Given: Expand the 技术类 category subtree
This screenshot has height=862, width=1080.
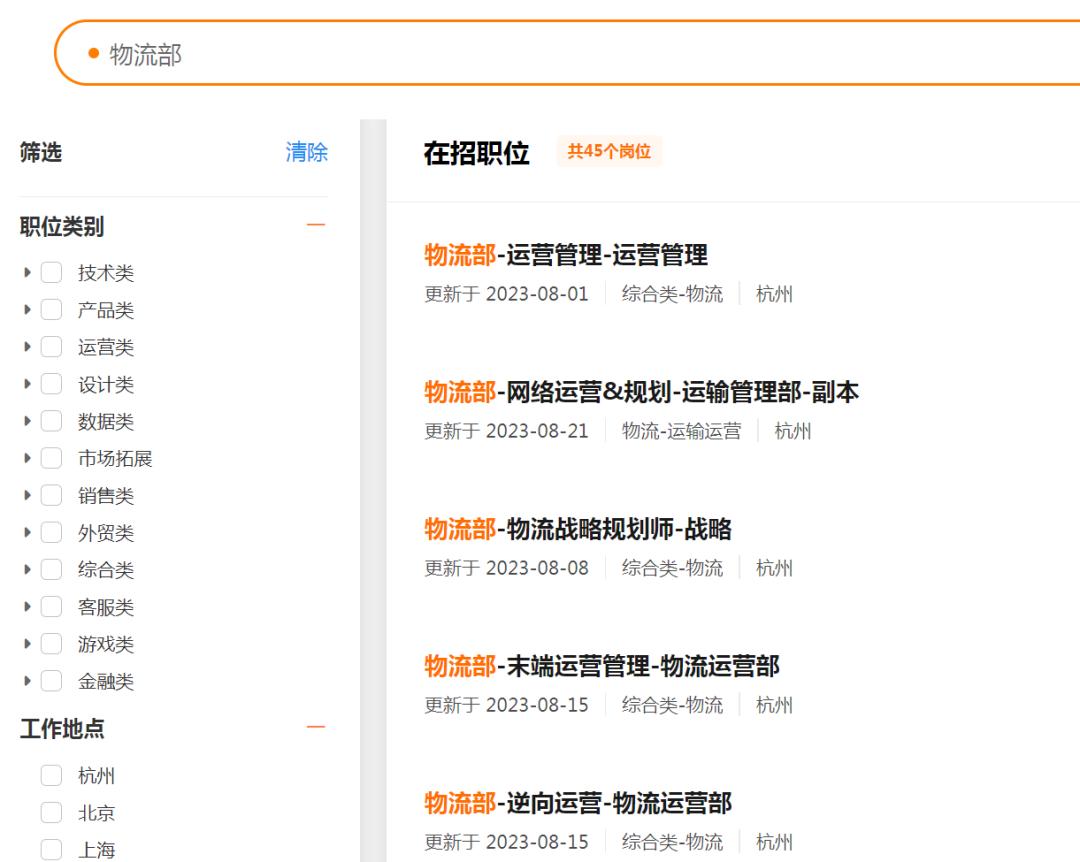Looking at the screenshot, I should [26, 273].
